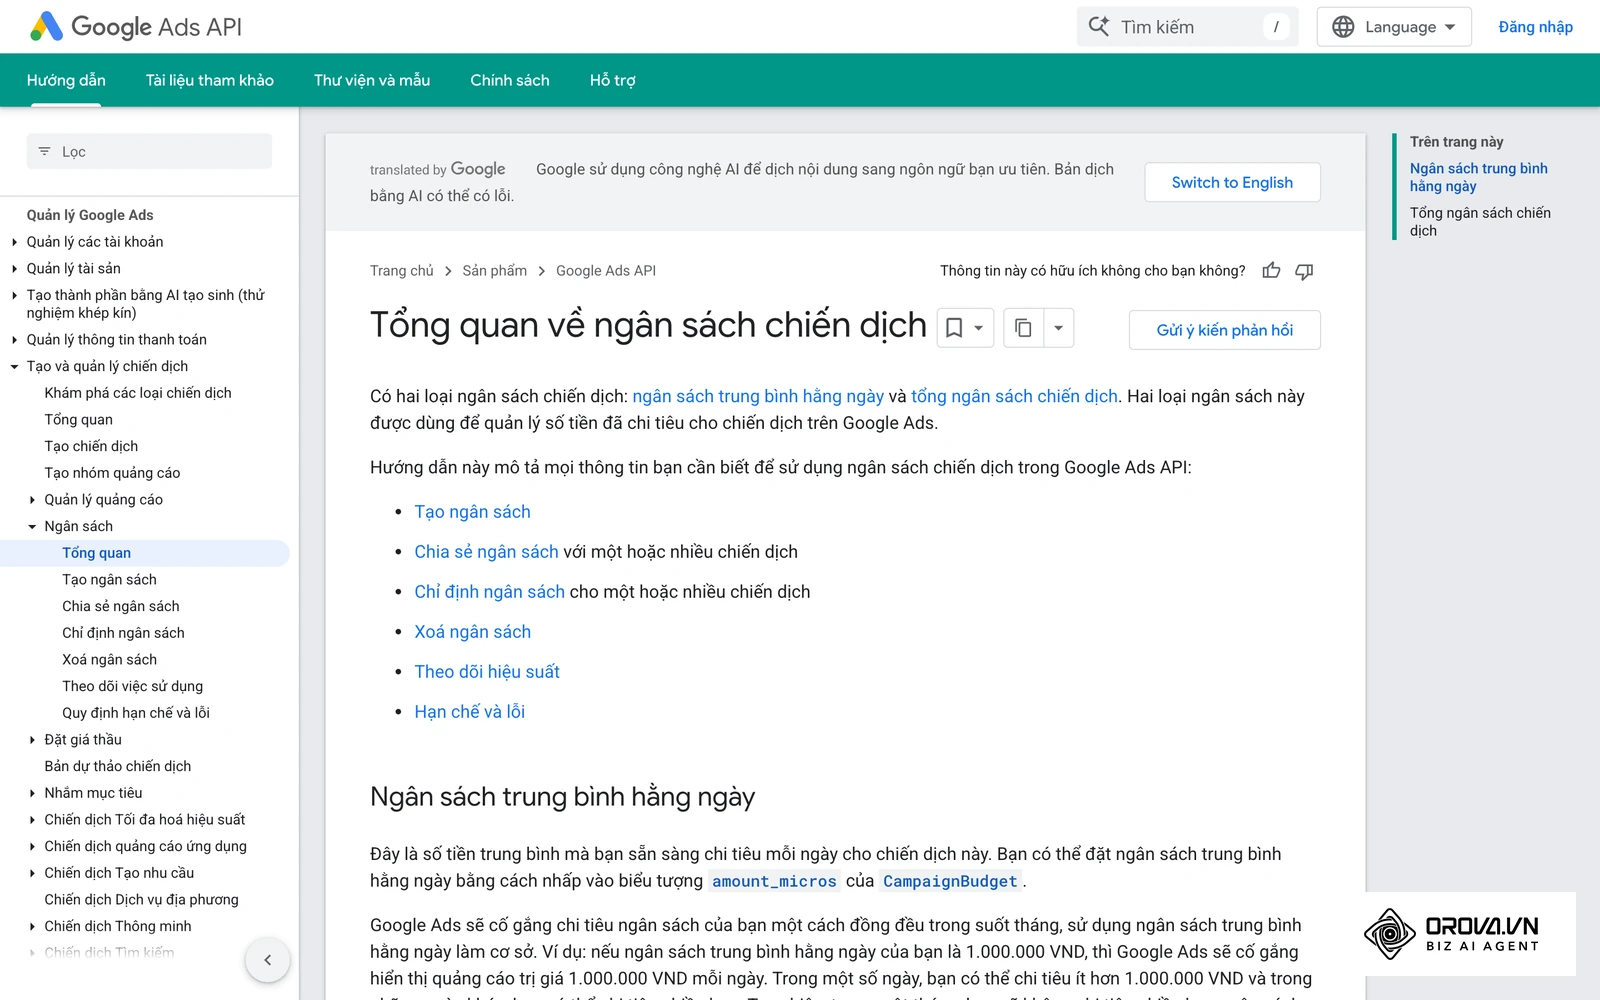This screenshot has height=1000, width=1600.
Task: Jump to Tổng ngân sách chiến dịch in page contents
Action: pos(1480,221)
